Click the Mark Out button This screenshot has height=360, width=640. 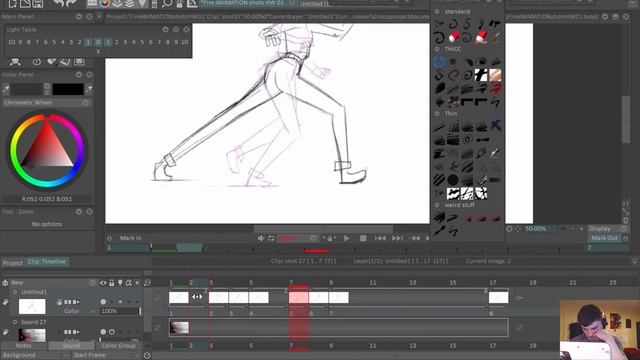click(604, 238)
